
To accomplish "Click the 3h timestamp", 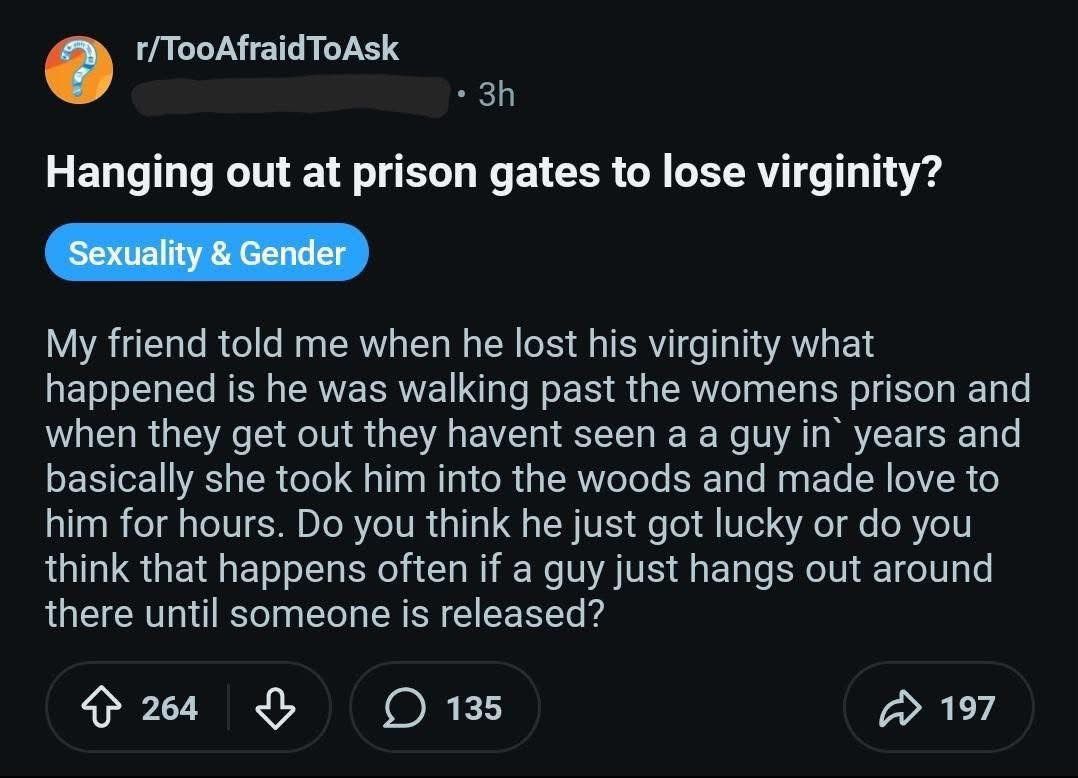I will click(x=498, y=95).
